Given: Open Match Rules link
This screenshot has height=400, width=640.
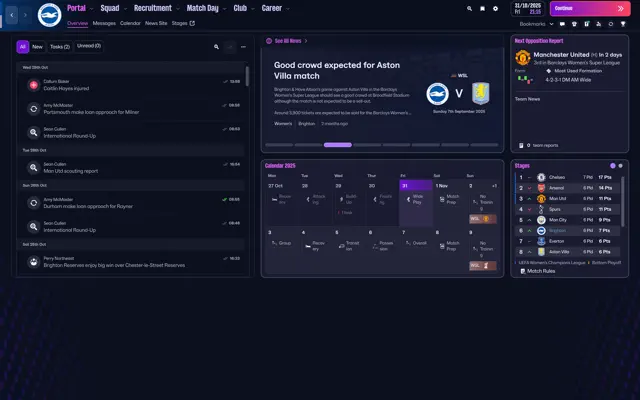Looking at the screenshot, I should (x=541, y=271).
